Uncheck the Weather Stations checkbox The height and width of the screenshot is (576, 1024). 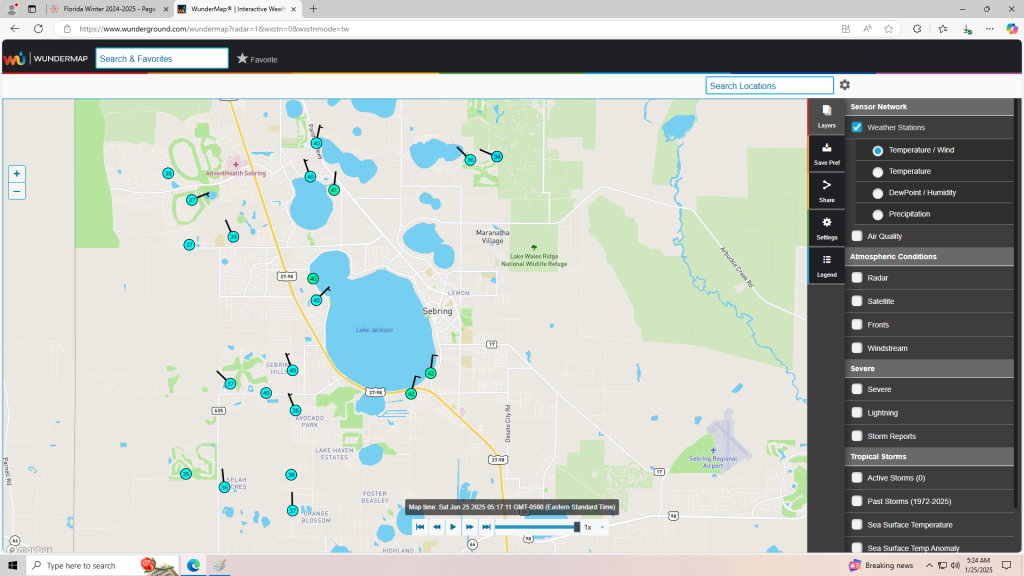coord(857,127)
